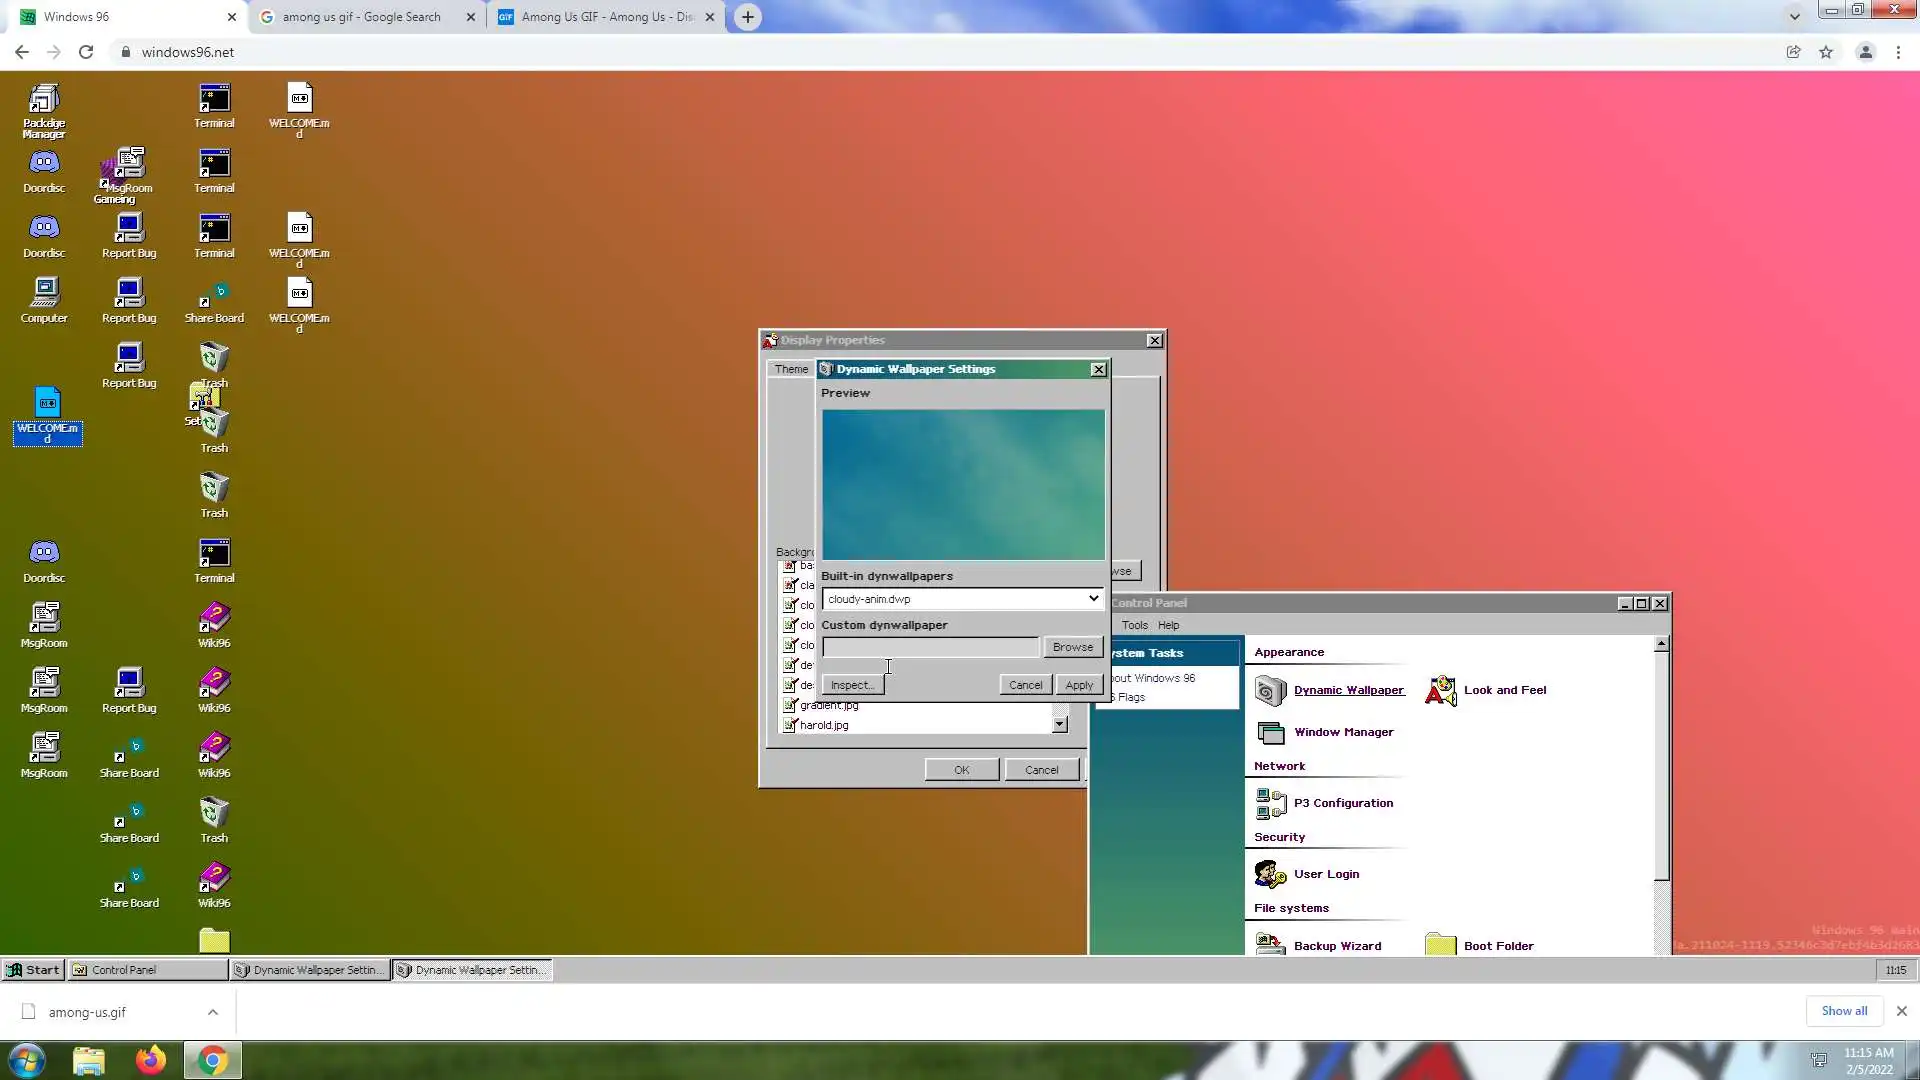Open the User Login security icon
Image resolution: width=1920 pixels, height=1080 pixels.
(x=1270, y=874)
